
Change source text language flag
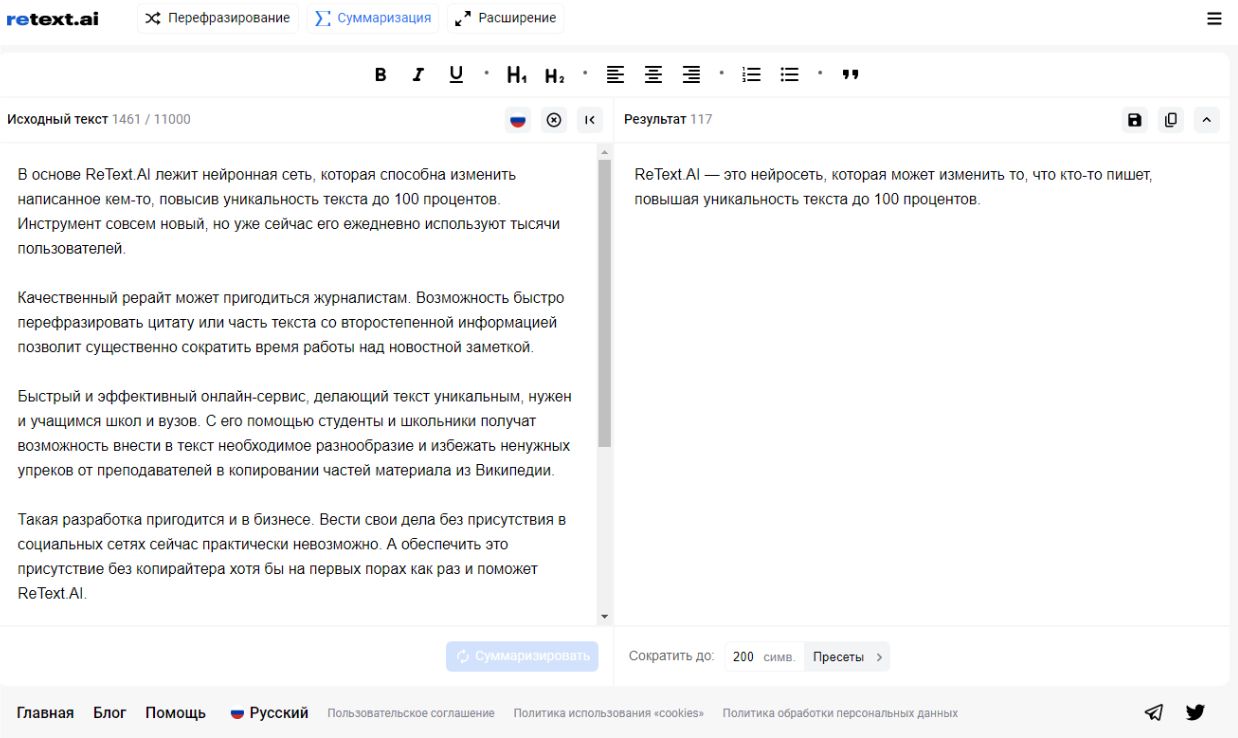(518, 120)
